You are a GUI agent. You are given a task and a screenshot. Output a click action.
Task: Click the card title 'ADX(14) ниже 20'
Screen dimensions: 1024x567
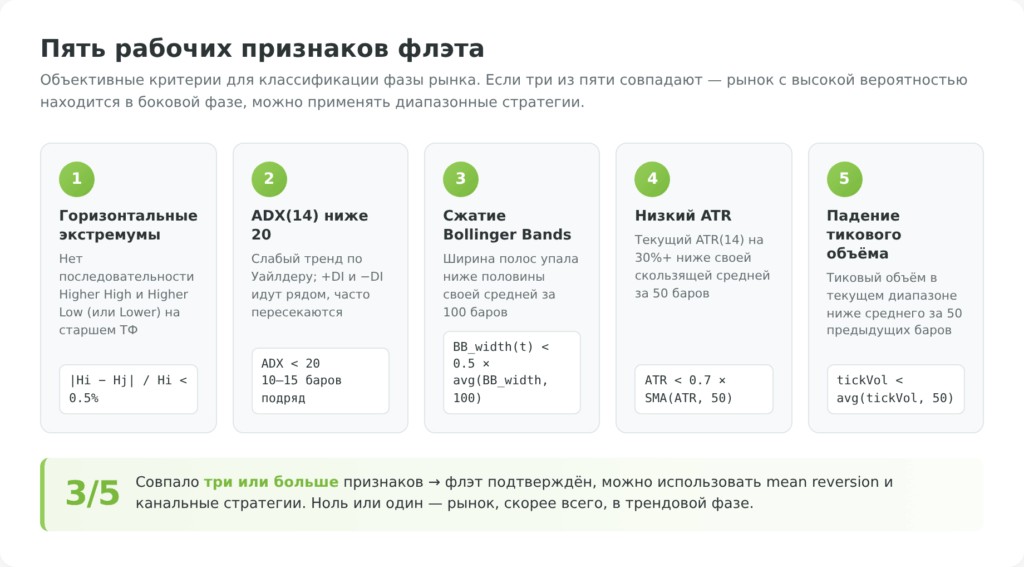click(310, 225)
